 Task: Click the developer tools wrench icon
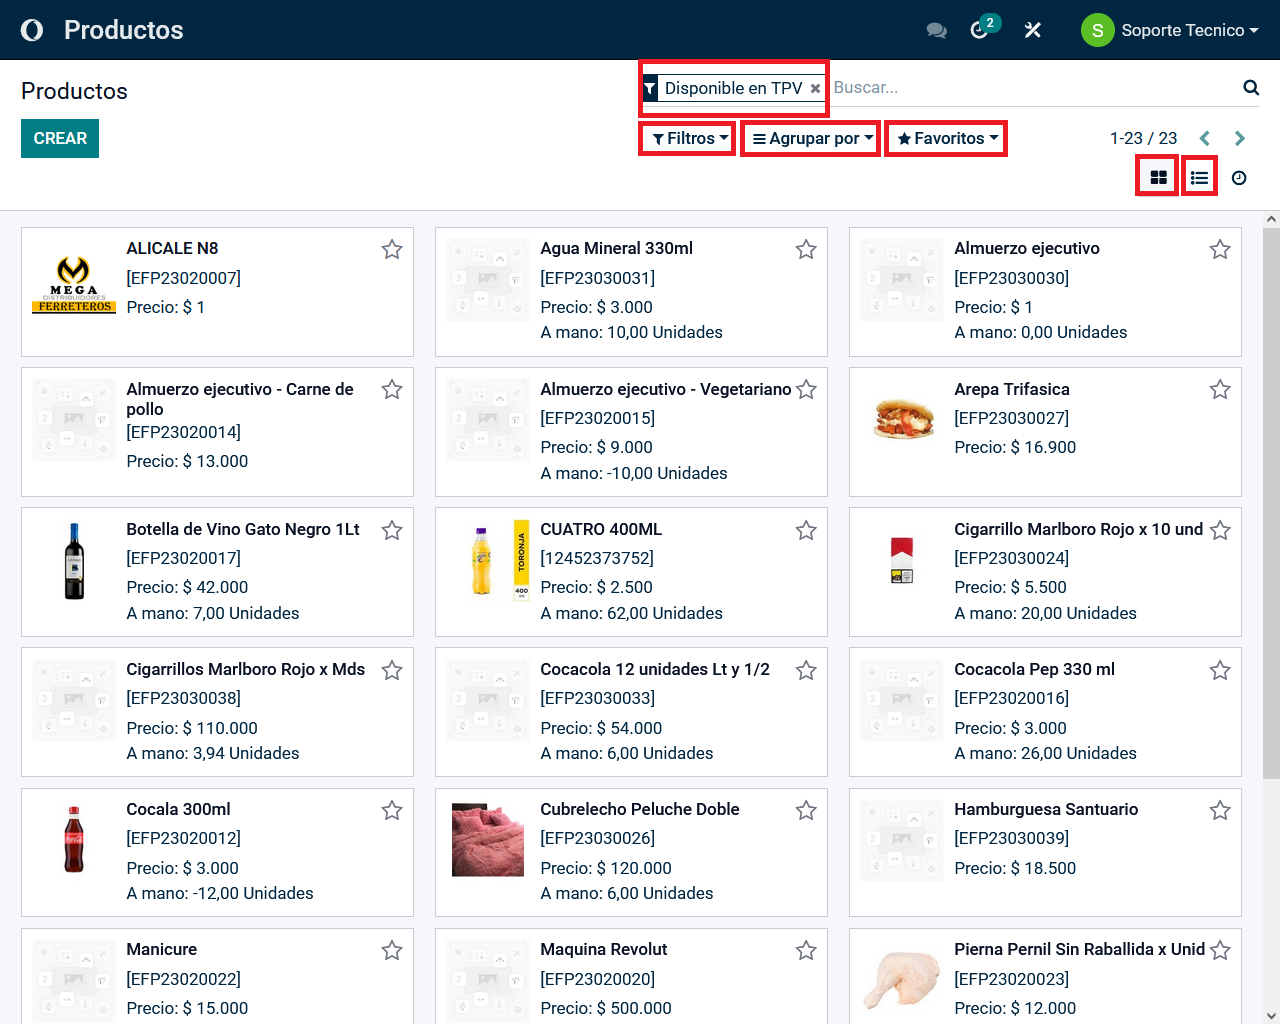point(1033,30)
